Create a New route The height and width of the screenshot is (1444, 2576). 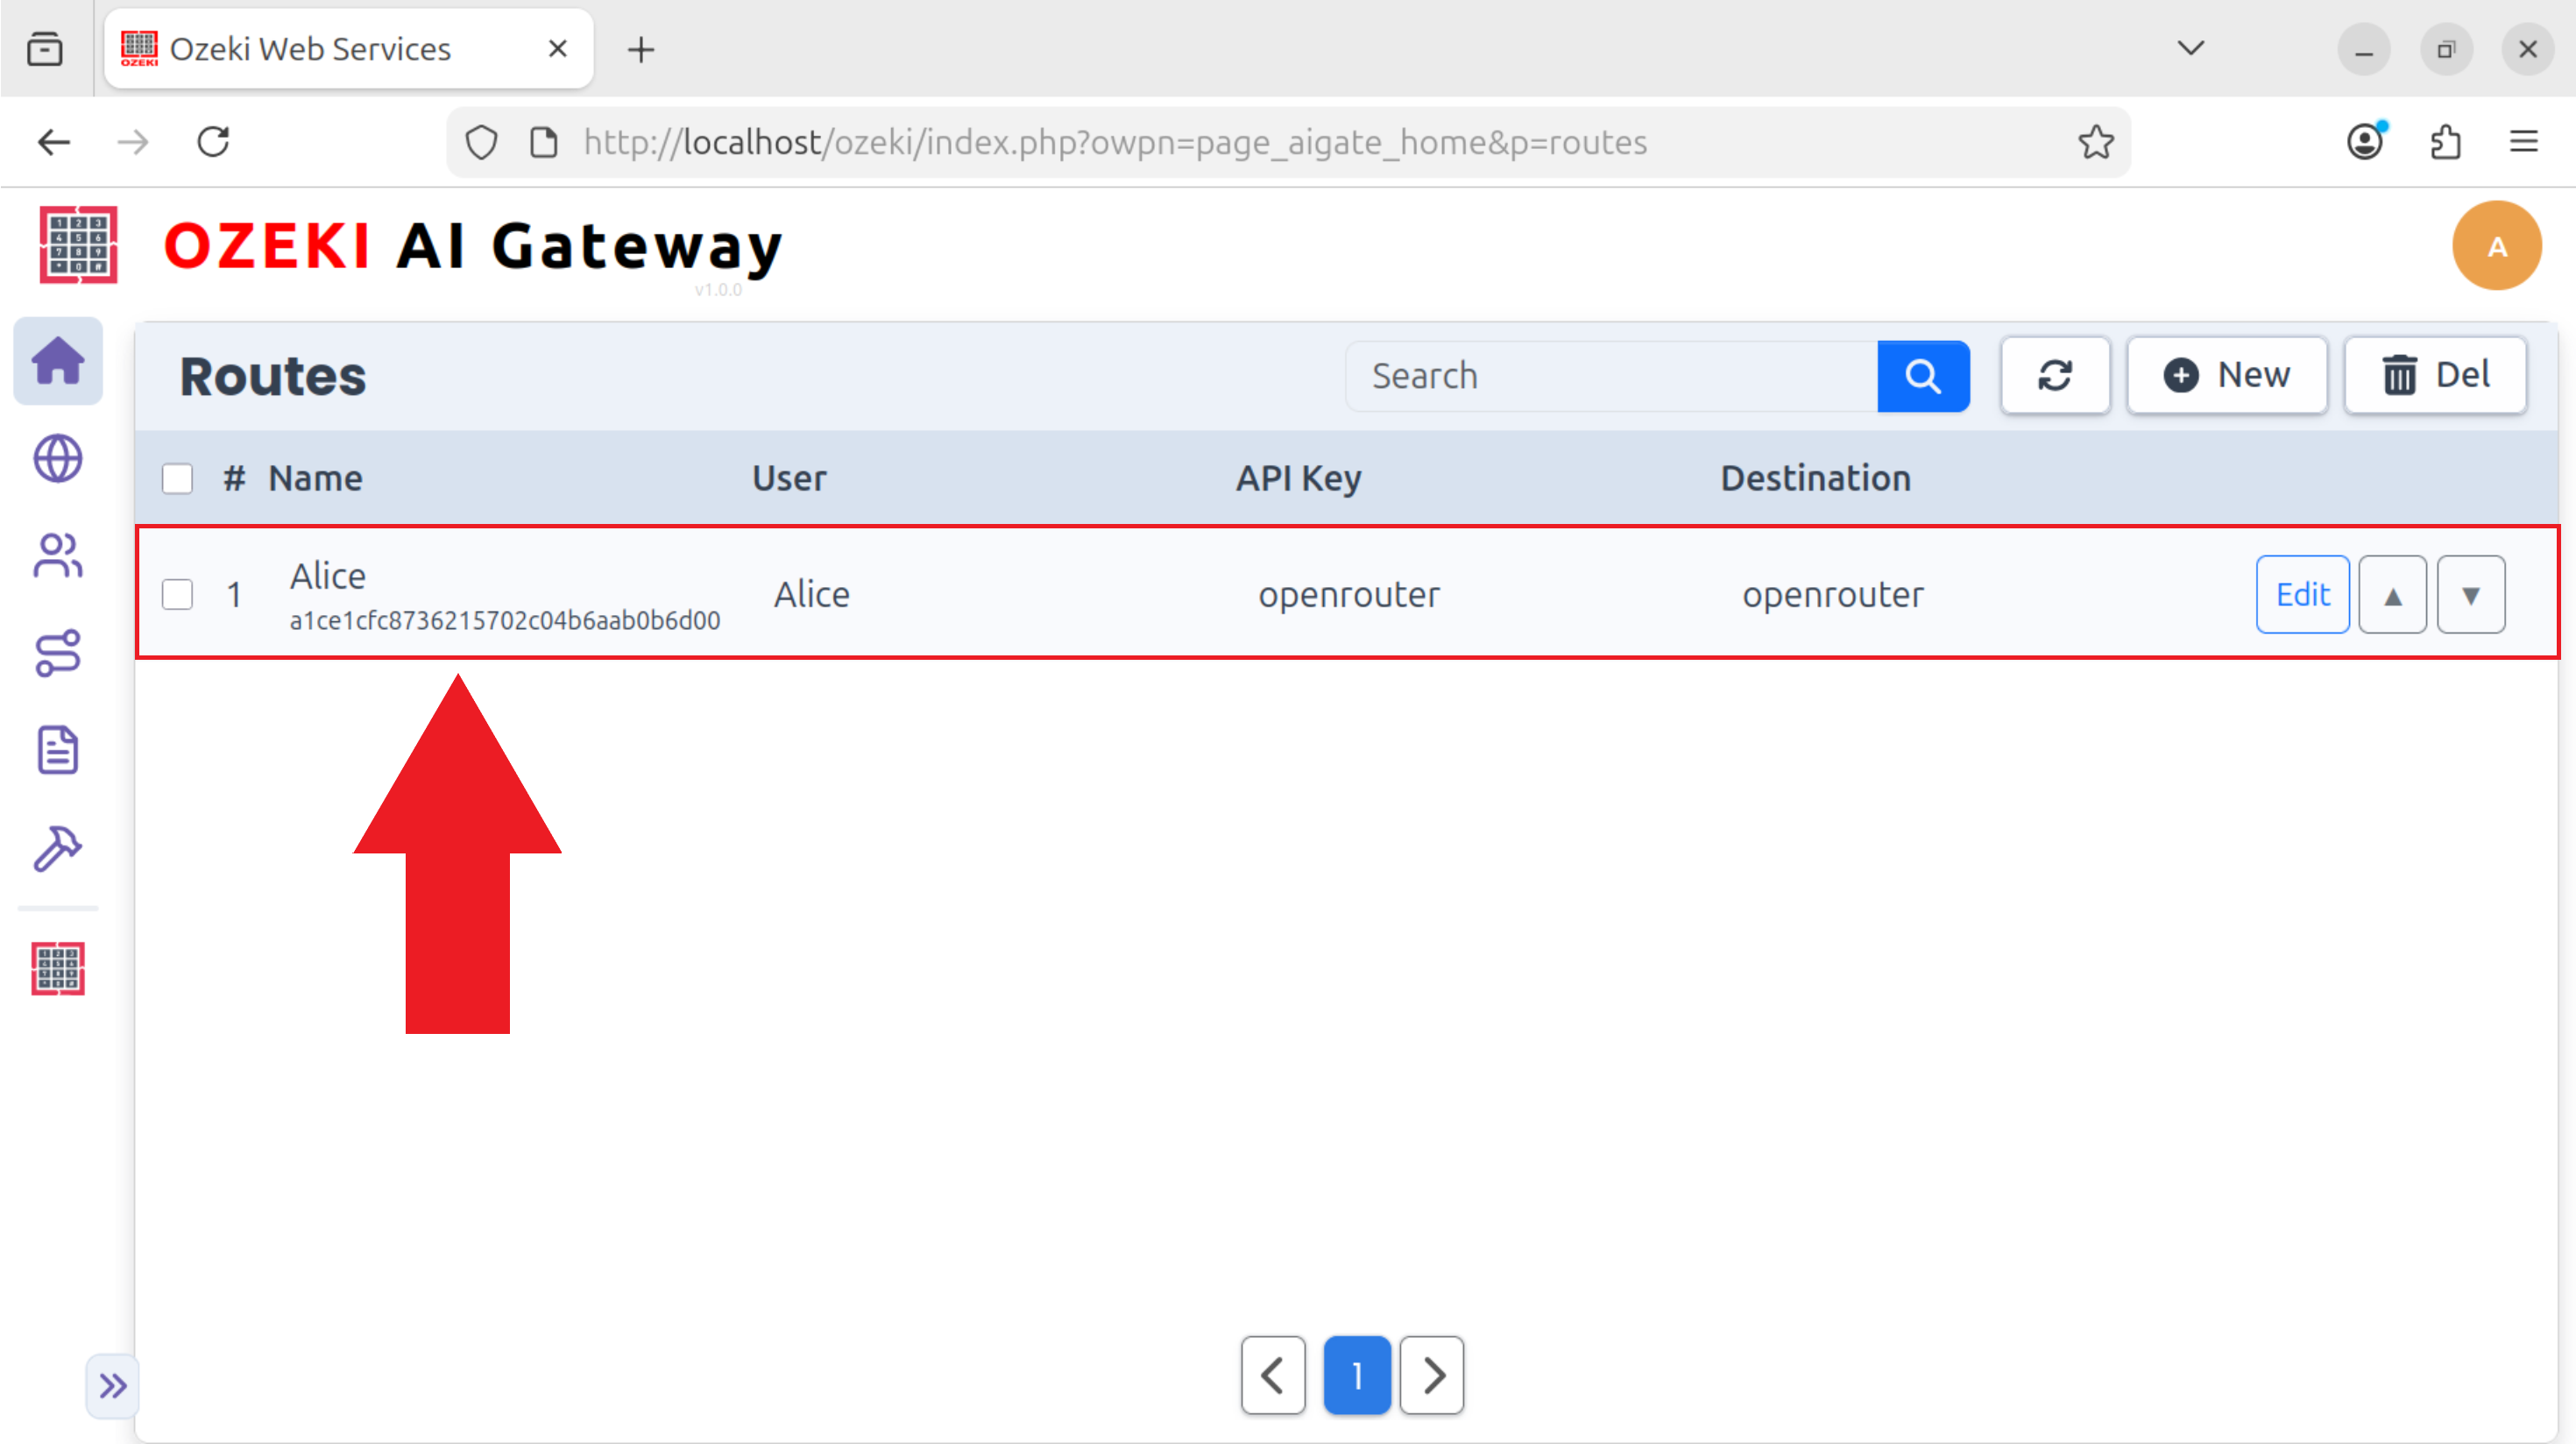coord(2227,375)
